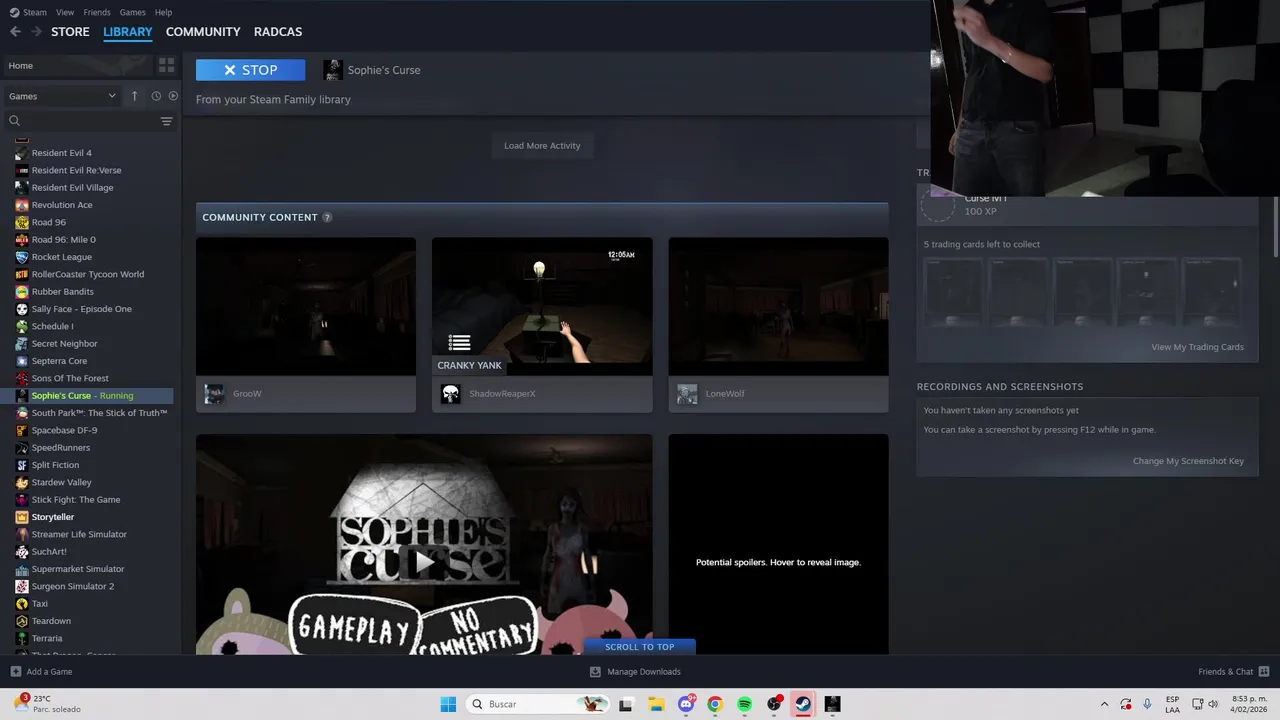Click the Add a Game plus icon
Viewport: 1280px width, 720px height.
pos(15,671)
